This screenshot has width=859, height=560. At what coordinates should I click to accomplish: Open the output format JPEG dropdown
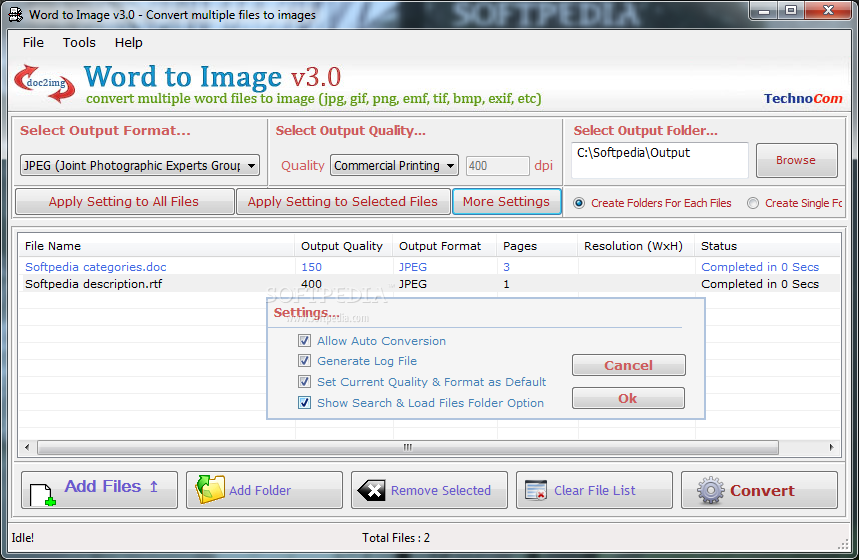coord(140,165)
